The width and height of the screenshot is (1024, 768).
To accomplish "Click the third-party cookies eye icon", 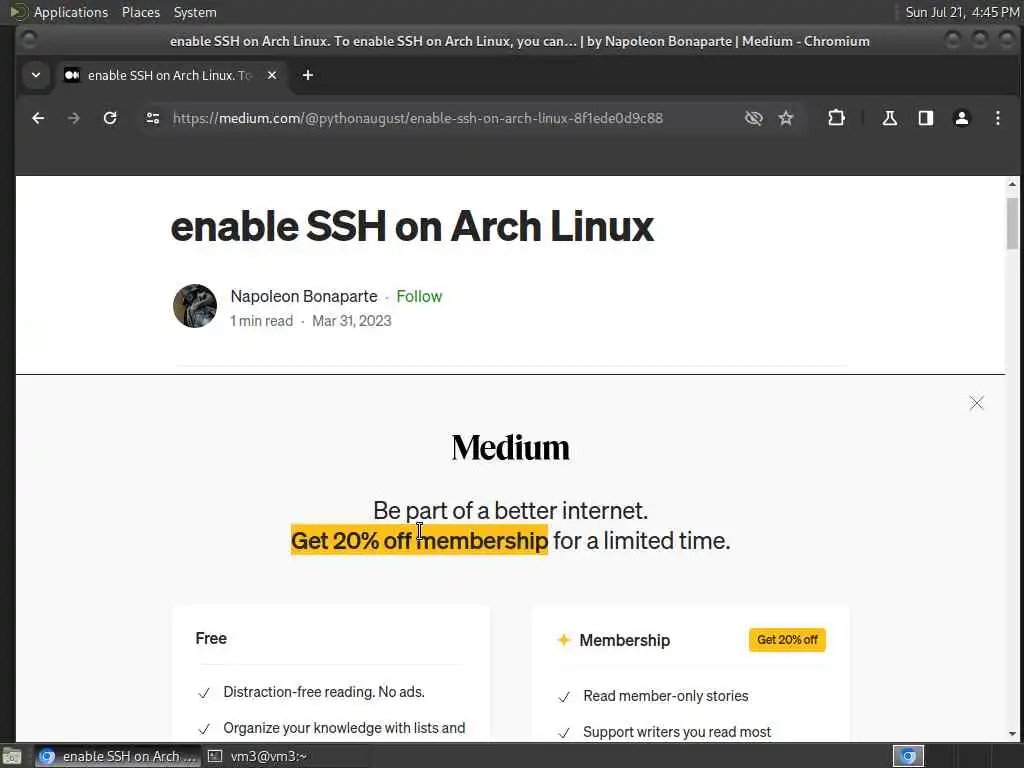I will click(x=754, y=118).
